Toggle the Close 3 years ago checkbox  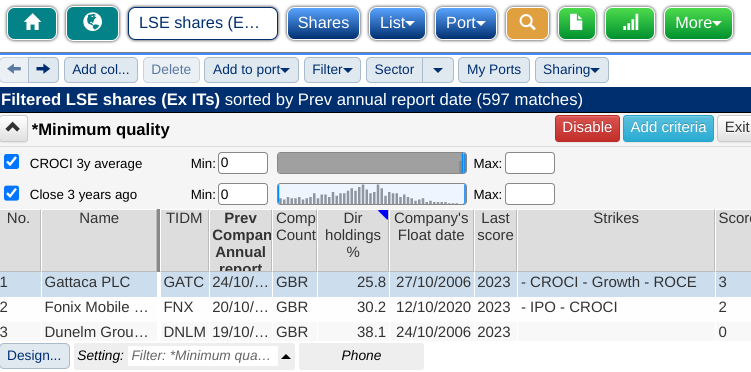[x=11, y=193]
